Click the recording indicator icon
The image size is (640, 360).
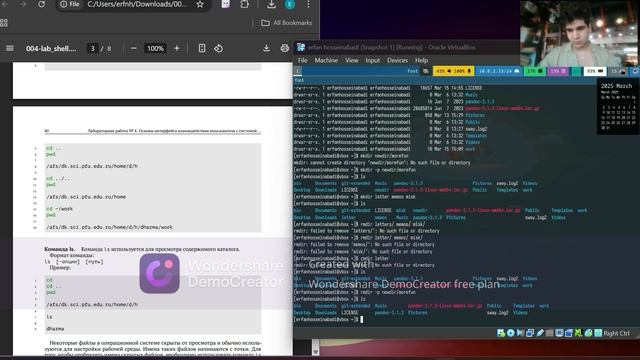tap(569, 333)
